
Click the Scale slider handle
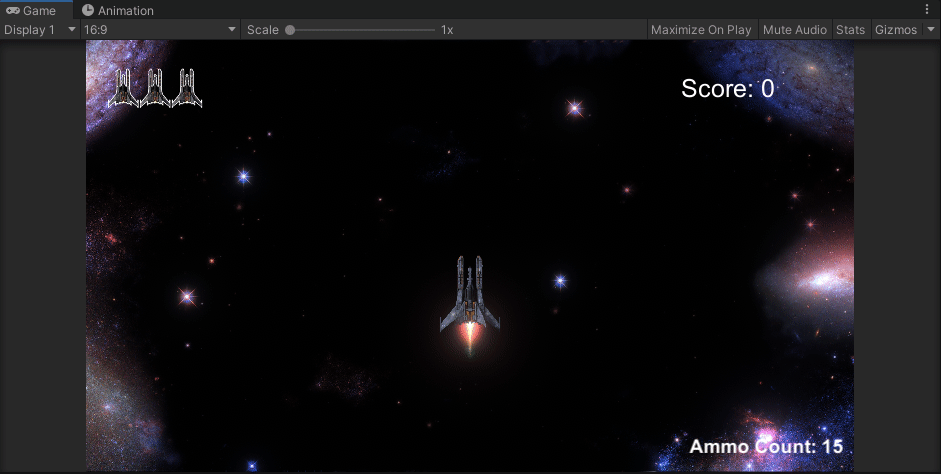290,30
